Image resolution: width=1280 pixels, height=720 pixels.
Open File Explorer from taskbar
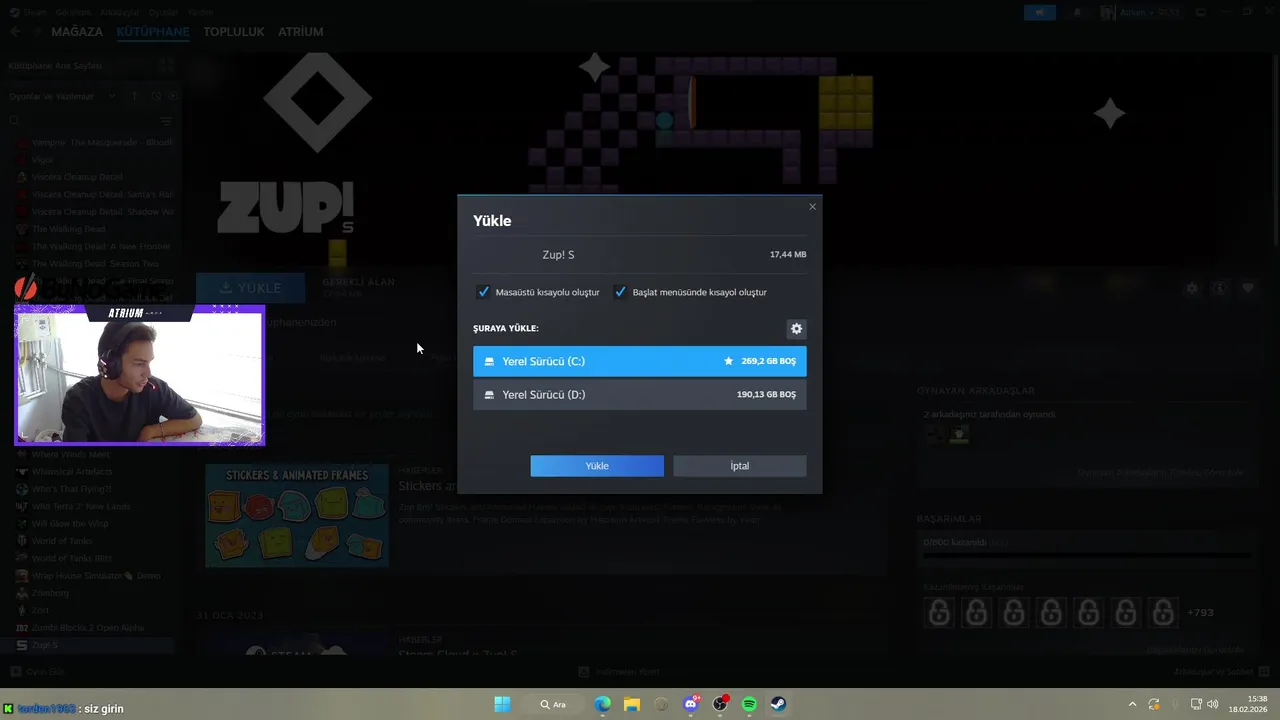(x=632, y=704)
